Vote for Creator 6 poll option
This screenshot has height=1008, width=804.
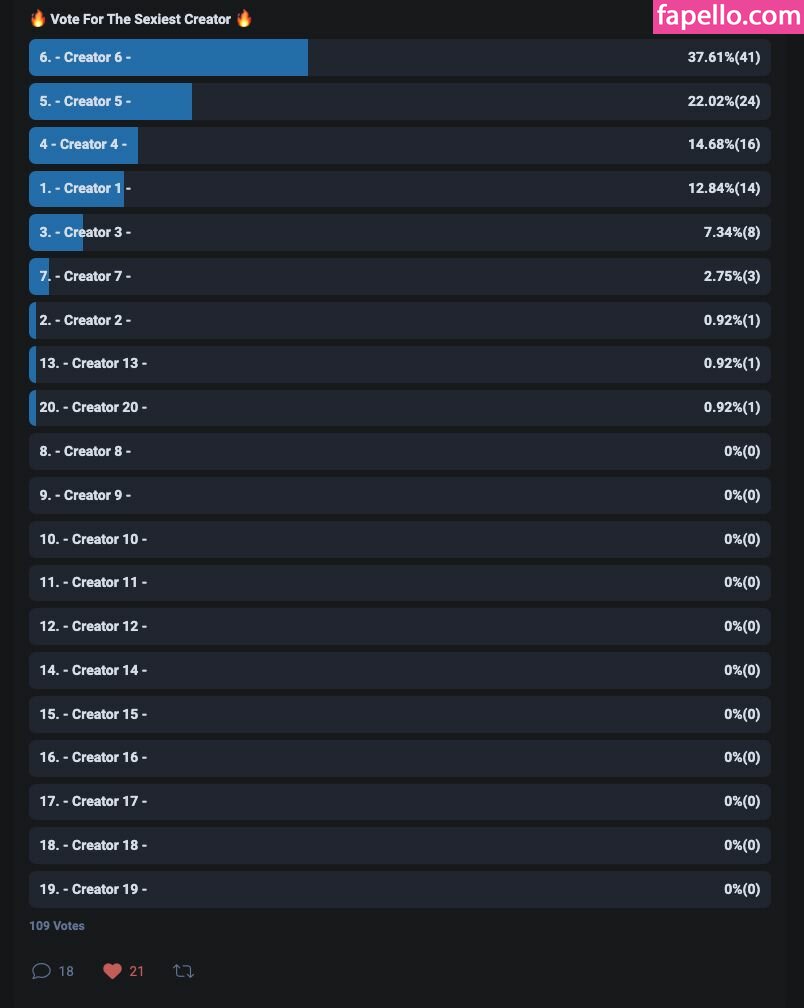[399, 58]
